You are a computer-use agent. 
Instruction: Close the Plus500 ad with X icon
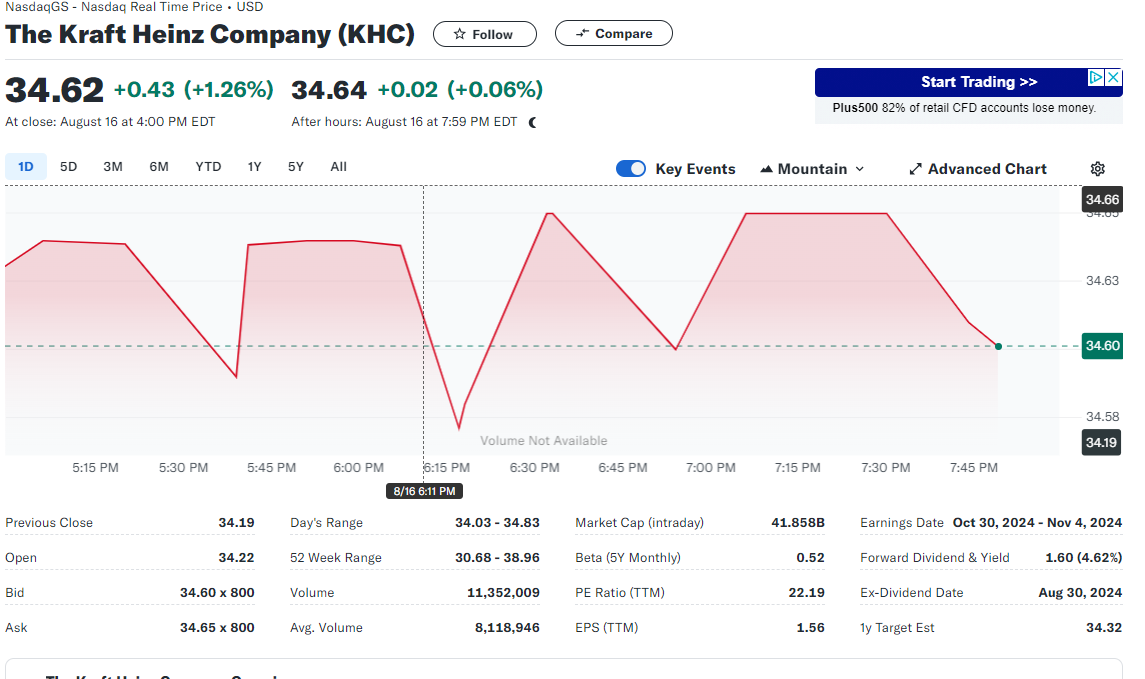pos(1114,77)
